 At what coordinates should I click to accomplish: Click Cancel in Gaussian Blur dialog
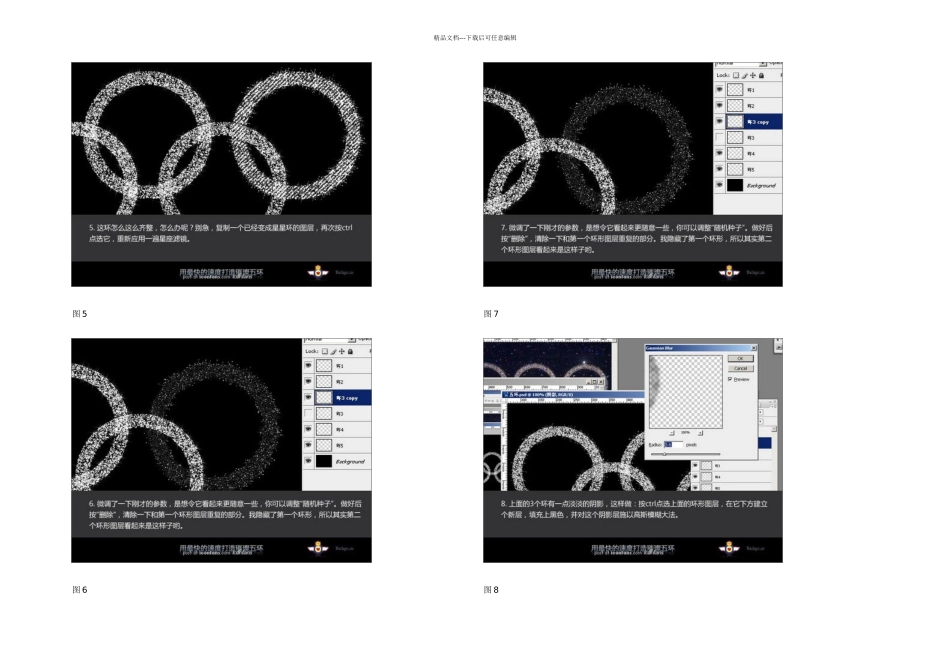point(740,368)
